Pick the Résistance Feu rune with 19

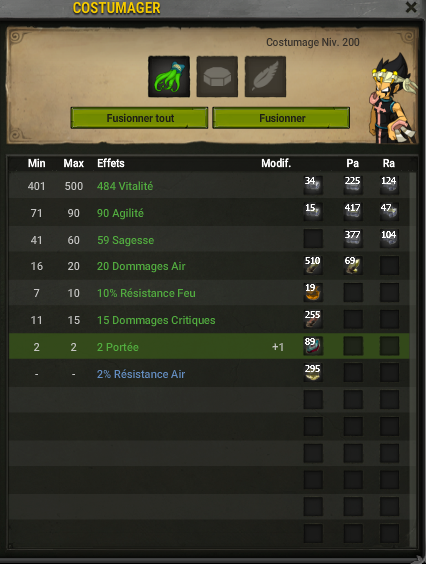(313, 292)
